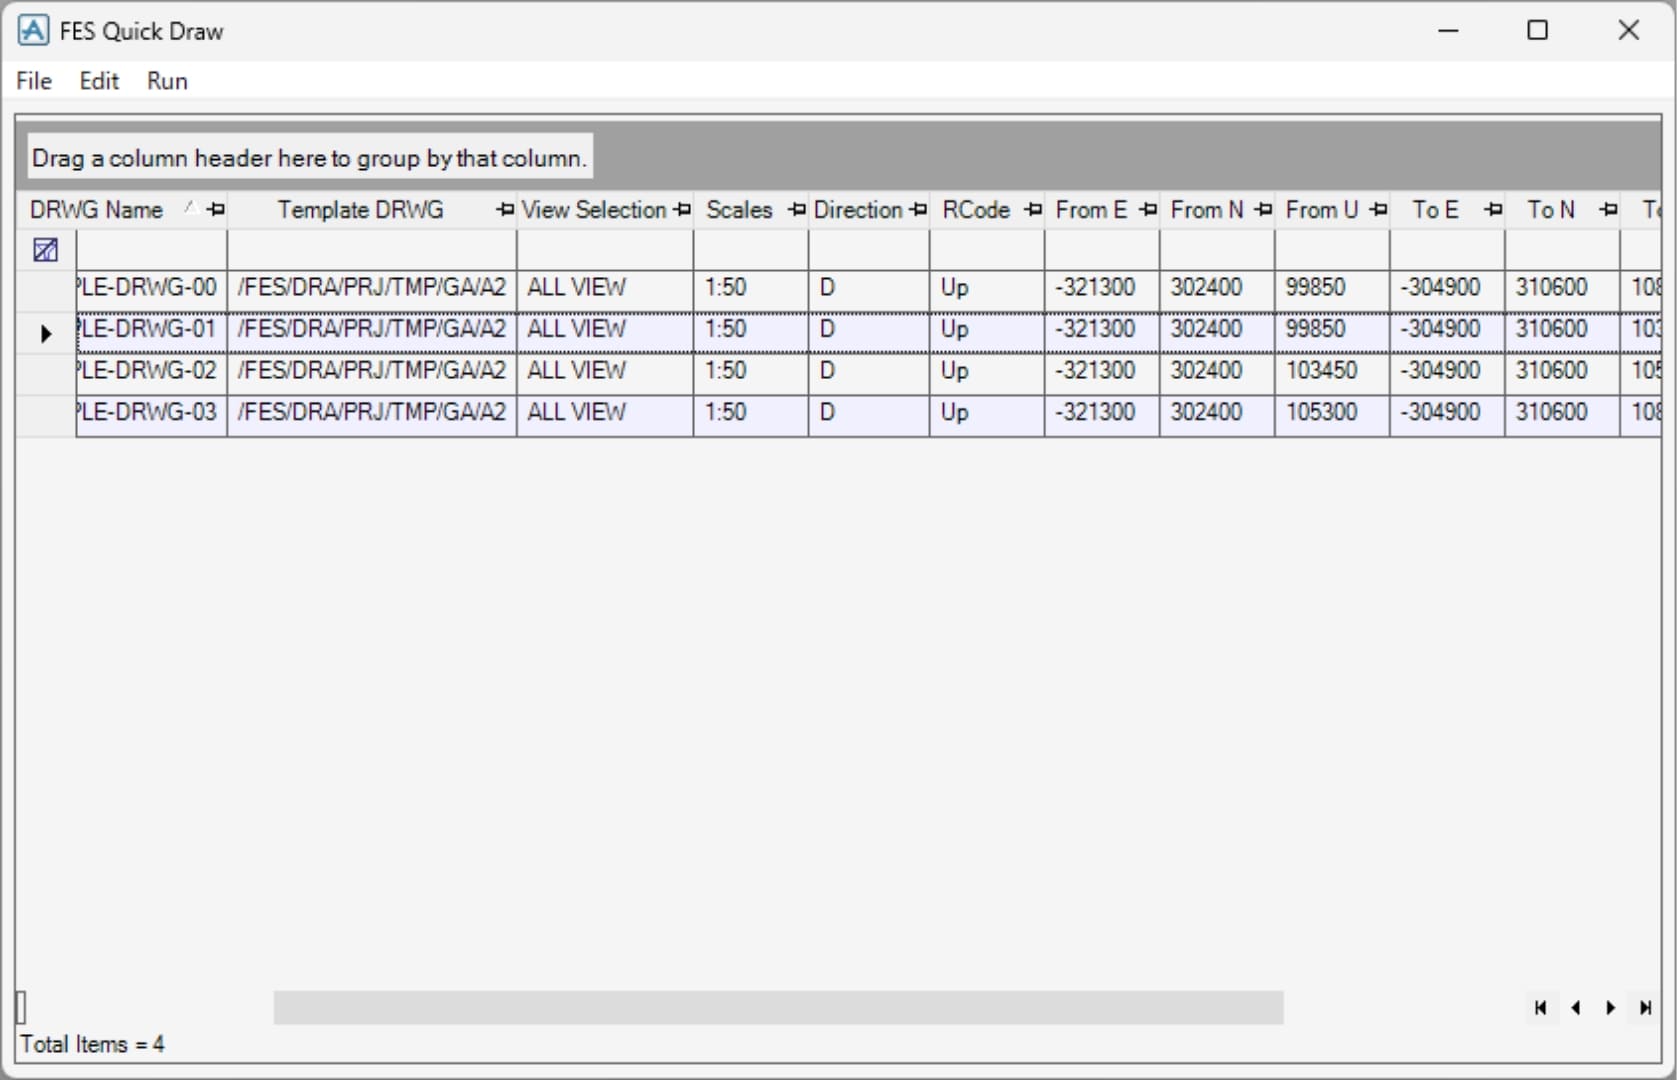Image resolution: width=1677 pixels, height=1080 pixels.
Task: Pin the RCode column
Action: (1033, 210)
